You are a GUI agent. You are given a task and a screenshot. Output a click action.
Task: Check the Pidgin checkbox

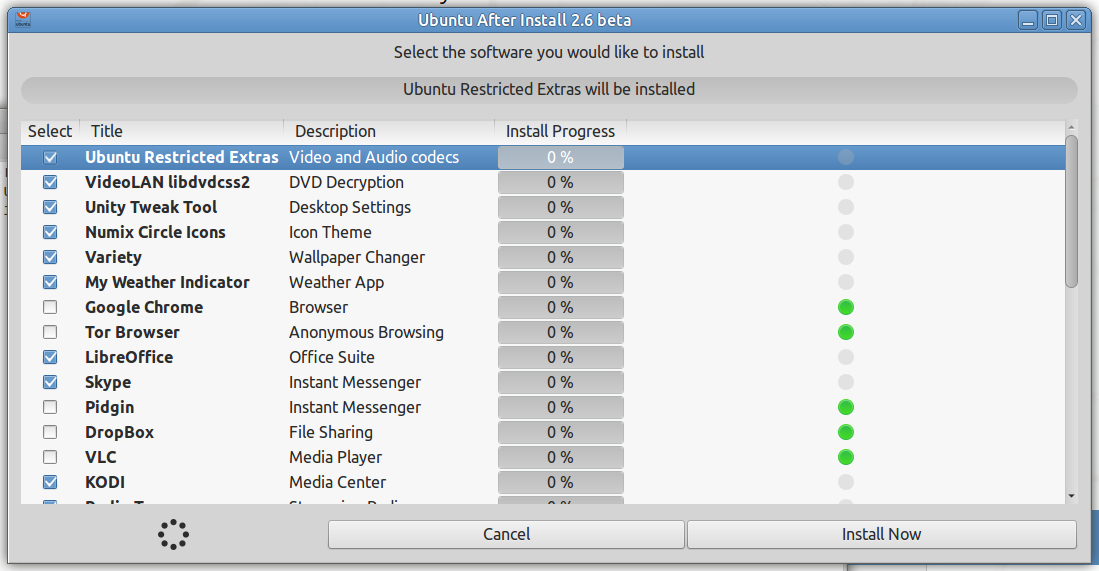(50, 407)
